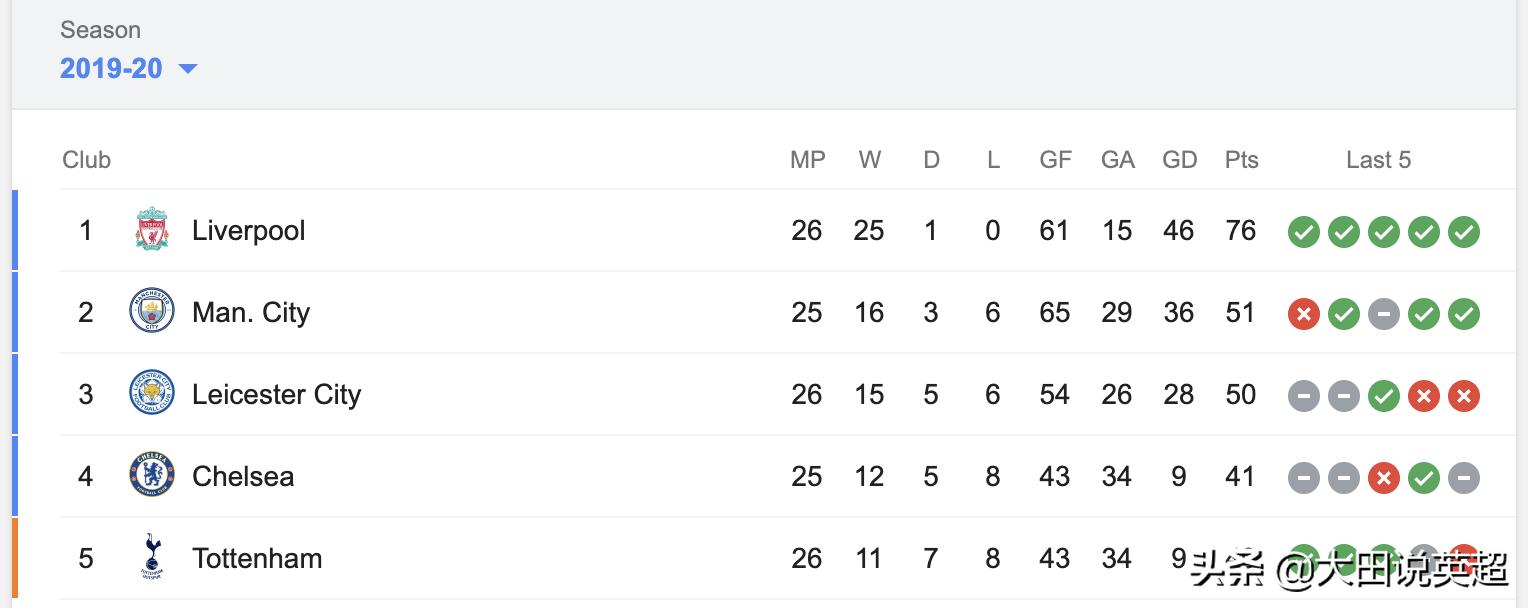Click Leicester City's first grey draw icon
Image resolution: width=1528 pixels, height=608 pixels.
tap(1303, 396)
